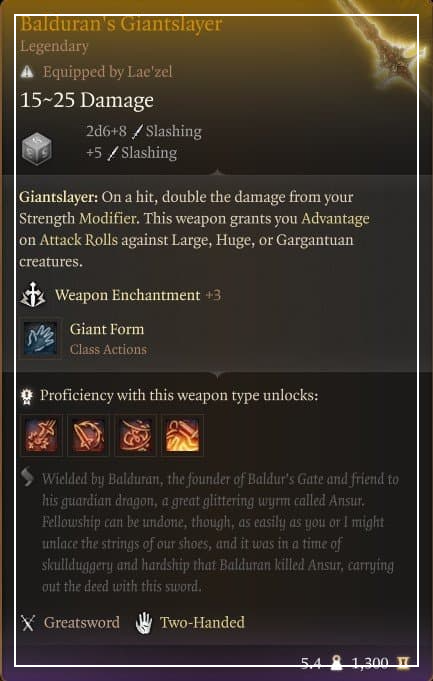This screenshot has width=433, height=681.
Task: Click the Two-Handed hand icon
Action: tap(143, 623)
